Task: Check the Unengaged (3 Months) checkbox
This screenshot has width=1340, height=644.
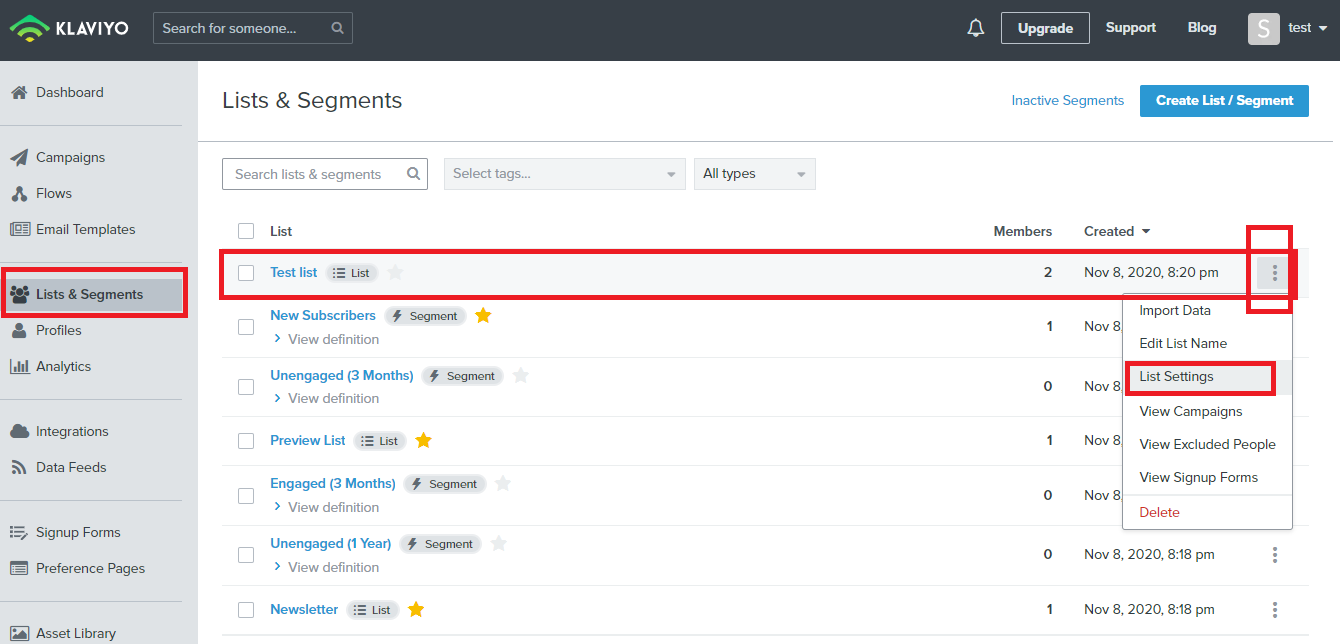Action: pyautogui.click(x=246, y=387)
